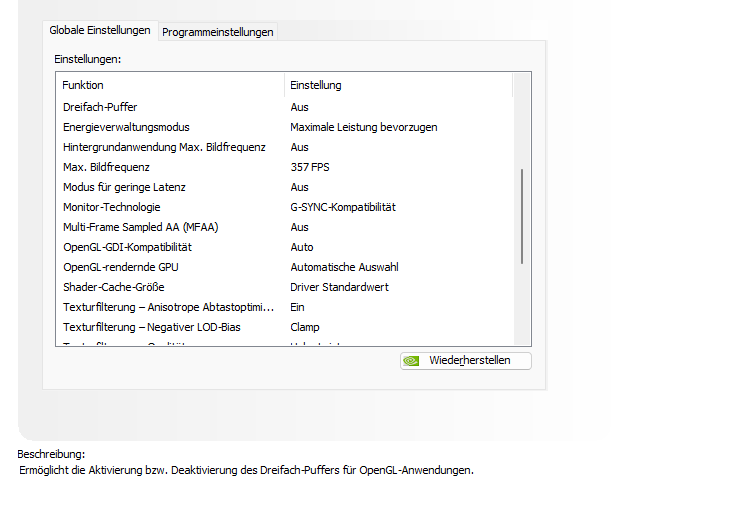Open Aus value for MFAA
Image resolution: width=750 pixels, height=517 pixels.
[x=299, y=227]
